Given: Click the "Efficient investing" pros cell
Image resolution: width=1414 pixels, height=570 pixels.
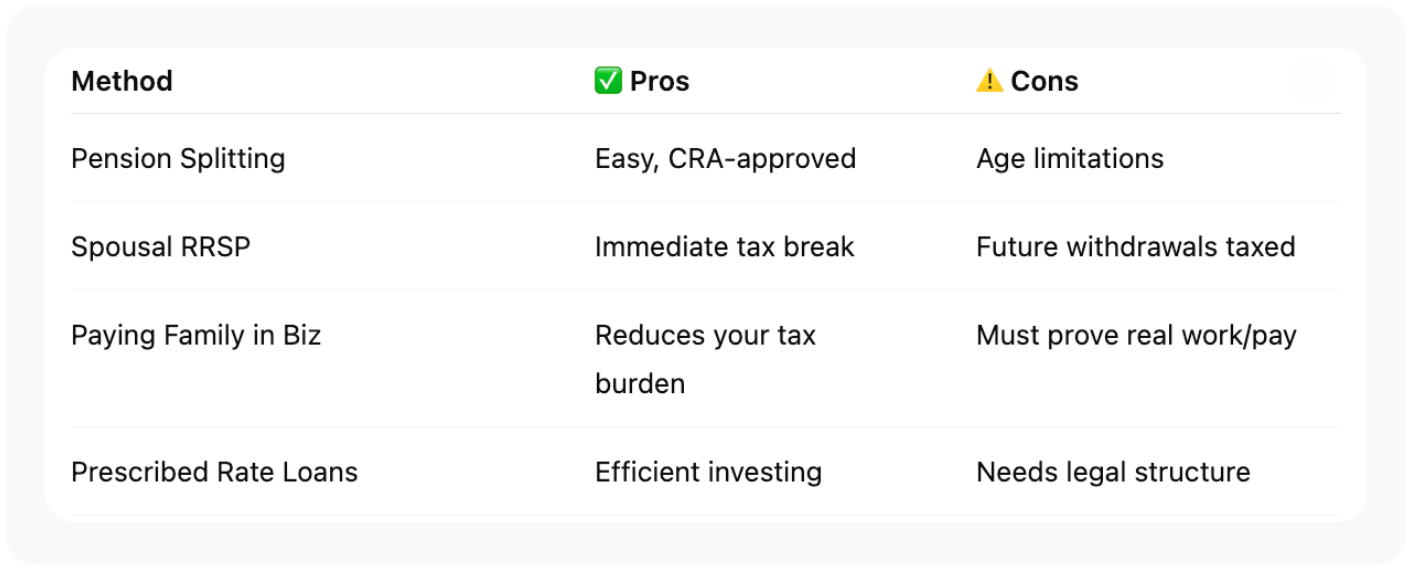Looking at the screenshot, I should (708, 471).
